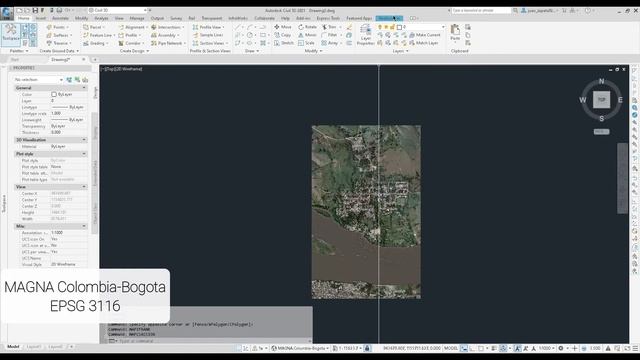The image size is (640, 360).
Task: Open the Annotate ribbon tab
Action: coord(60,18)
